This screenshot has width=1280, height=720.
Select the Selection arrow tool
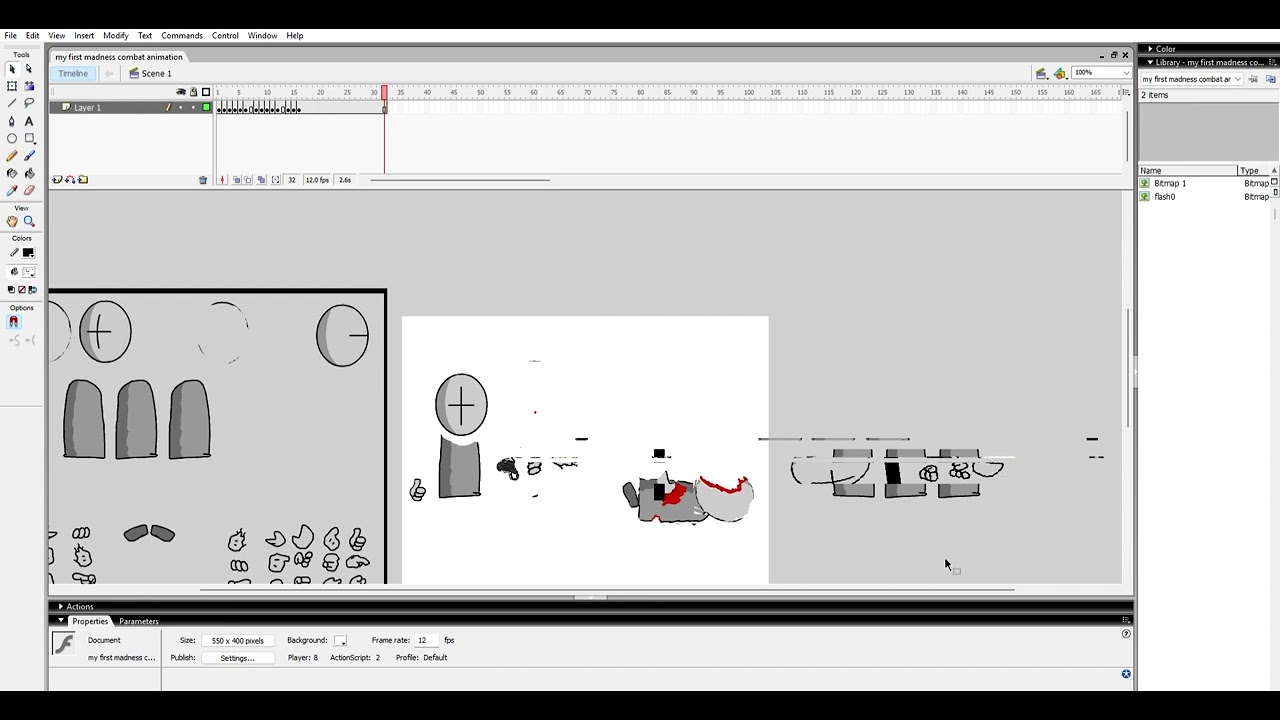(x=12, y=69)
